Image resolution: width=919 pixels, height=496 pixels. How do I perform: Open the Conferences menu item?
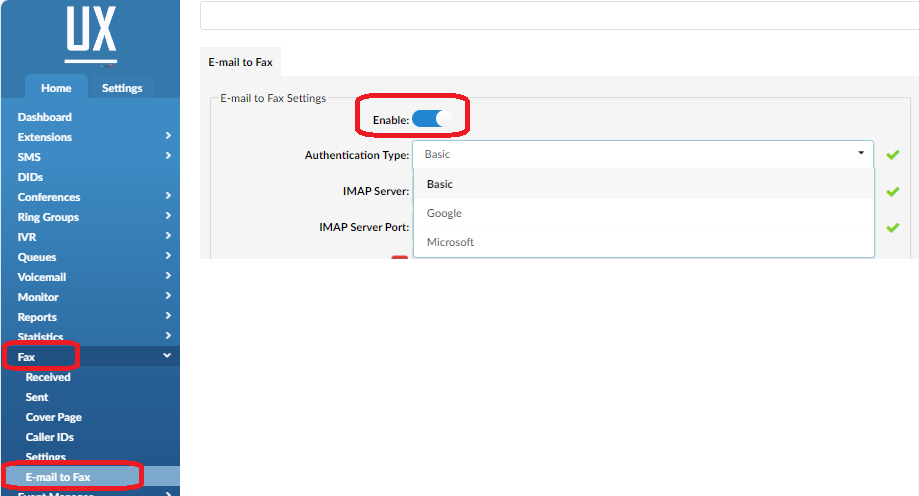(49, 197)
